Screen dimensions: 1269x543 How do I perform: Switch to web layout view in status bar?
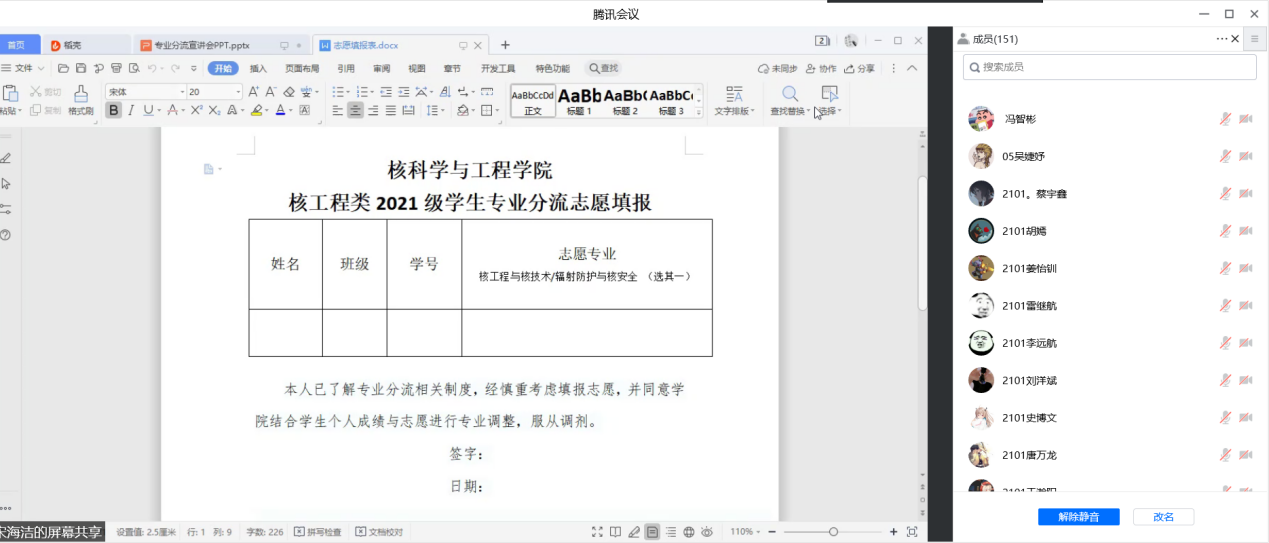[x=689, y=532]
